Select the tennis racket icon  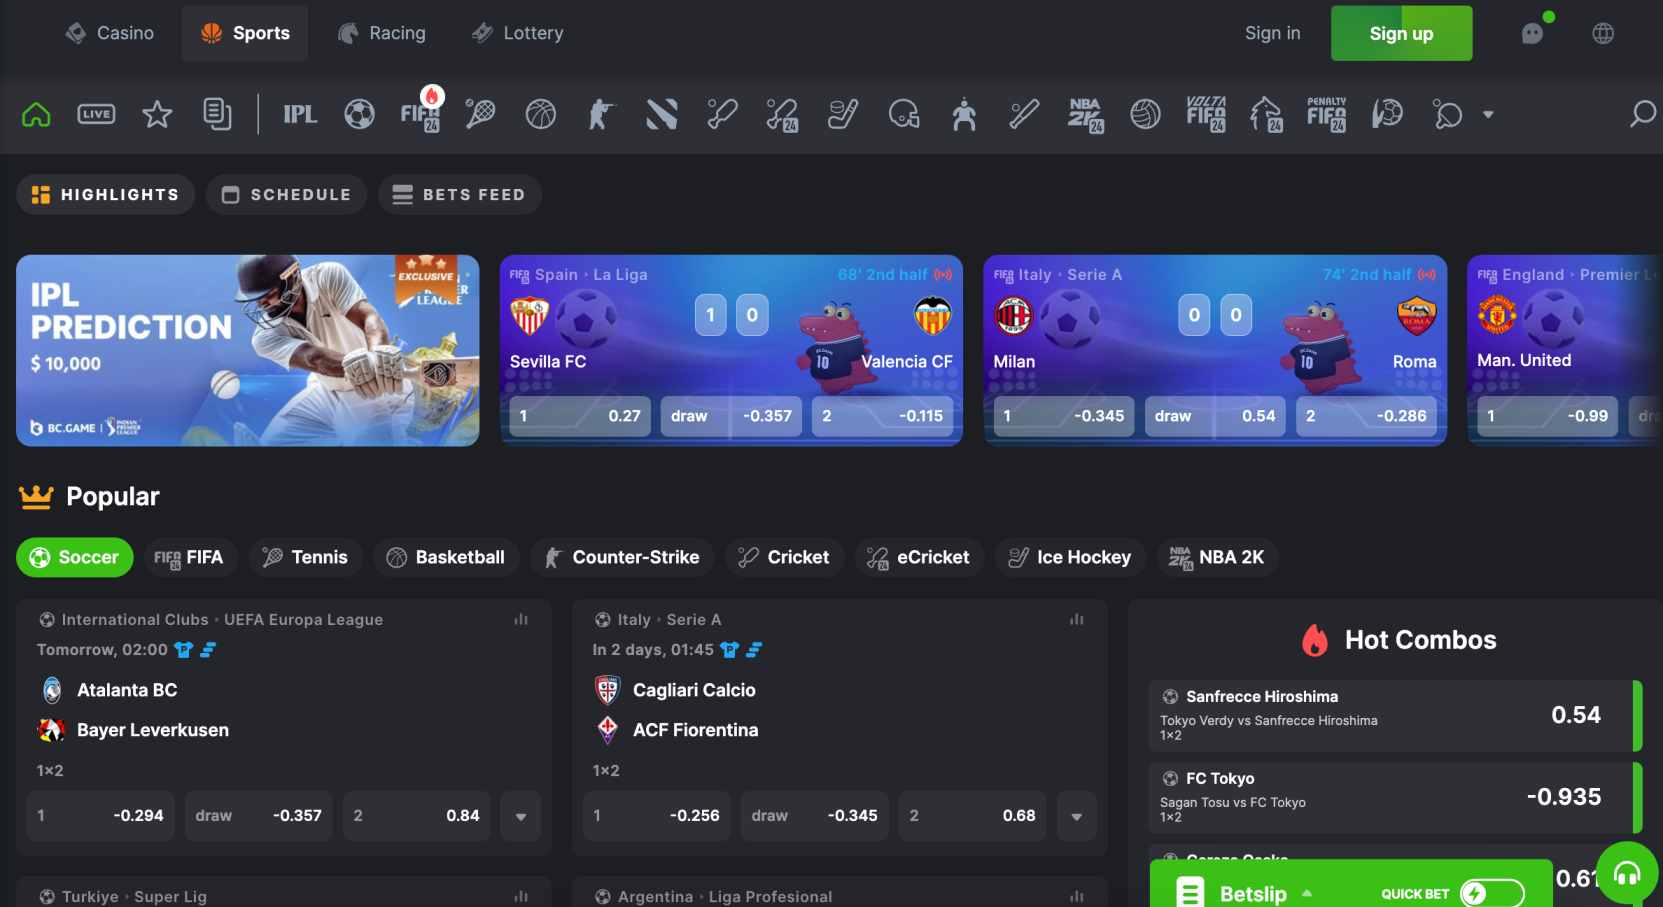click(481, 114)
